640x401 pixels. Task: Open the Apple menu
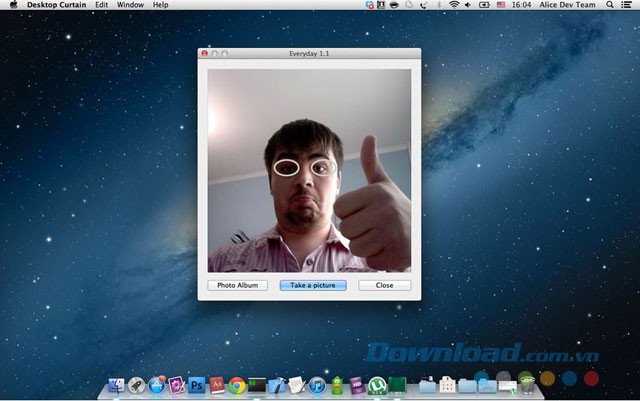tap(13, 5)
